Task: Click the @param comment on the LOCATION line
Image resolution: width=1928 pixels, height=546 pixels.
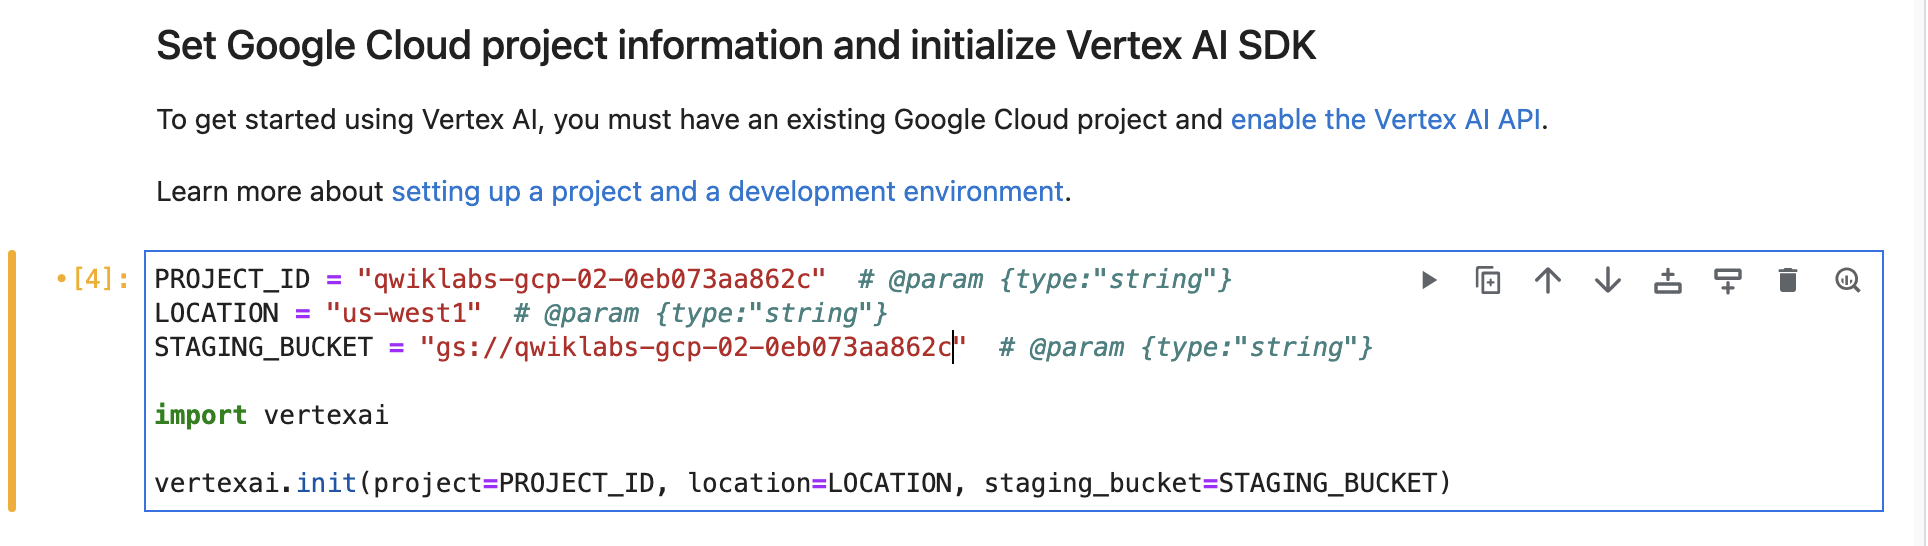Action: click(x=700, y=313)
